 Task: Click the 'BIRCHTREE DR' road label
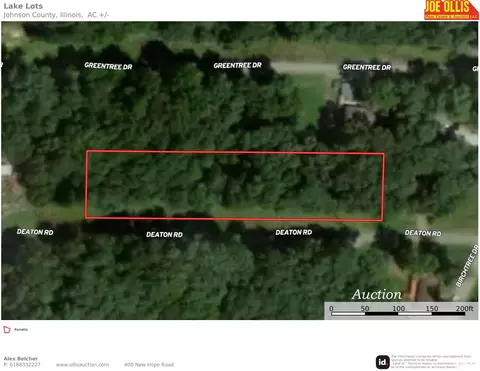tap(467, 266)
